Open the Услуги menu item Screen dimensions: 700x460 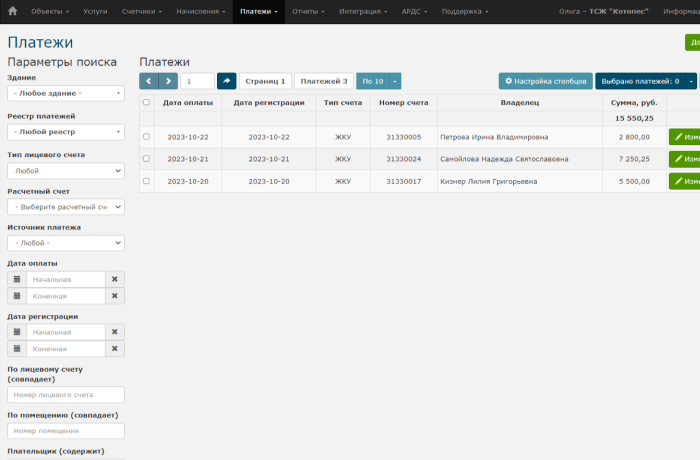pos(95,12)
